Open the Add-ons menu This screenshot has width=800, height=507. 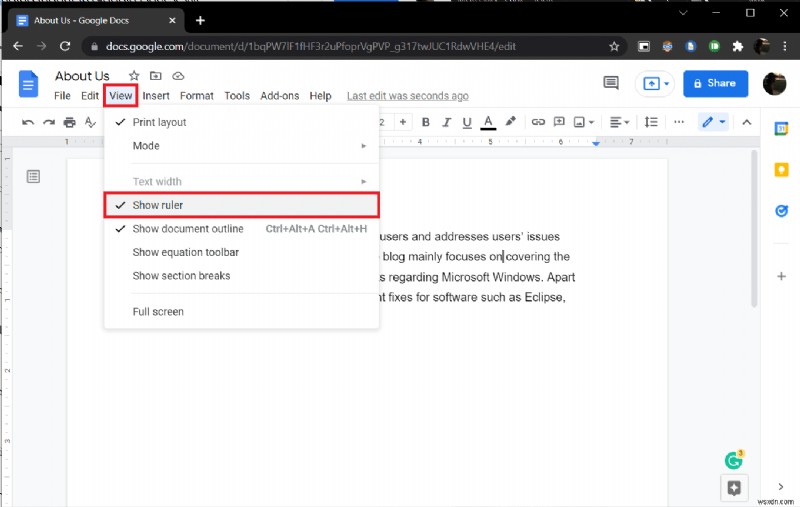280,96
